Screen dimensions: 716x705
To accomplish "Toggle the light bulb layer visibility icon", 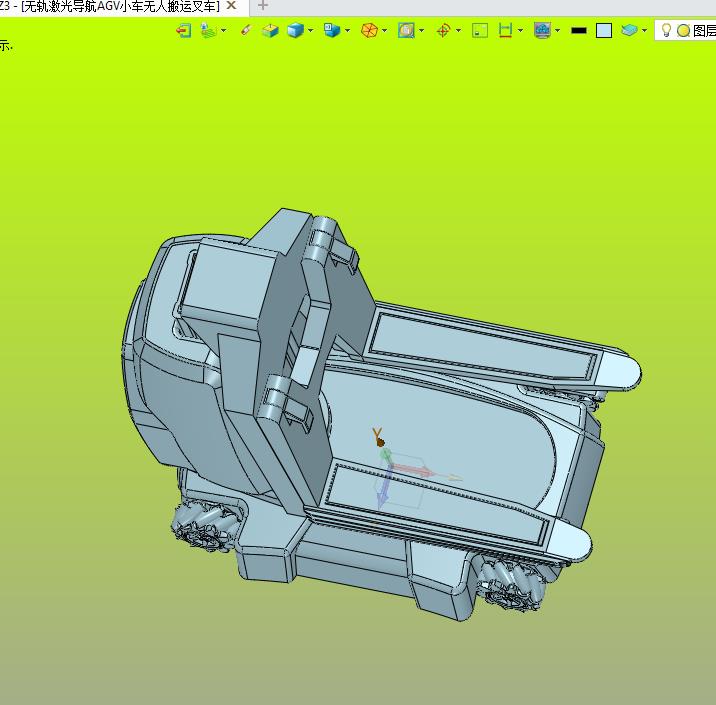I will [666, 31].
